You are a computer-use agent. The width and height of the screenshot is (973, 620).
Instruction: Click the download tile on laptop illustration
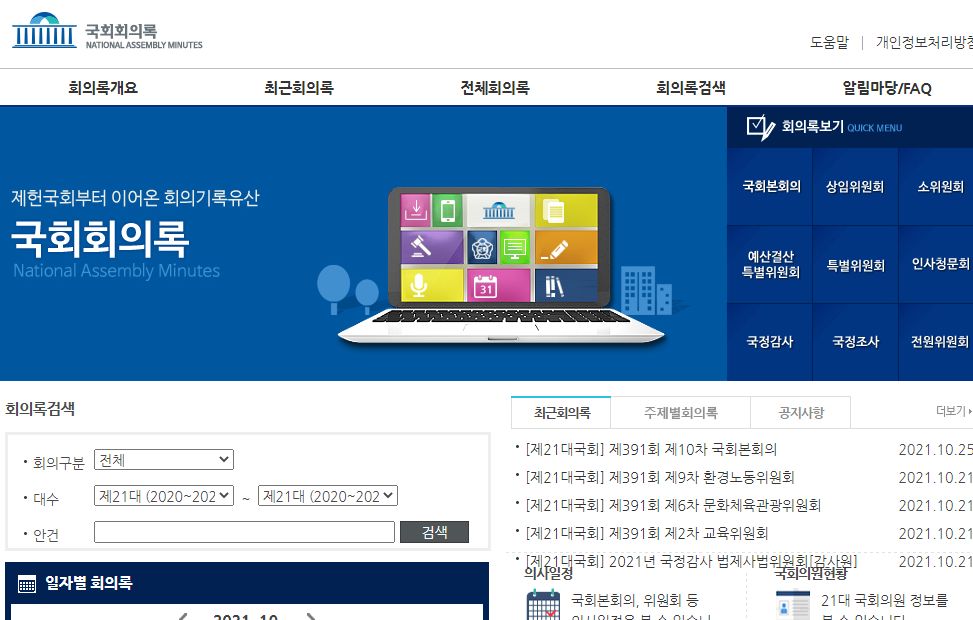point(416,210)
